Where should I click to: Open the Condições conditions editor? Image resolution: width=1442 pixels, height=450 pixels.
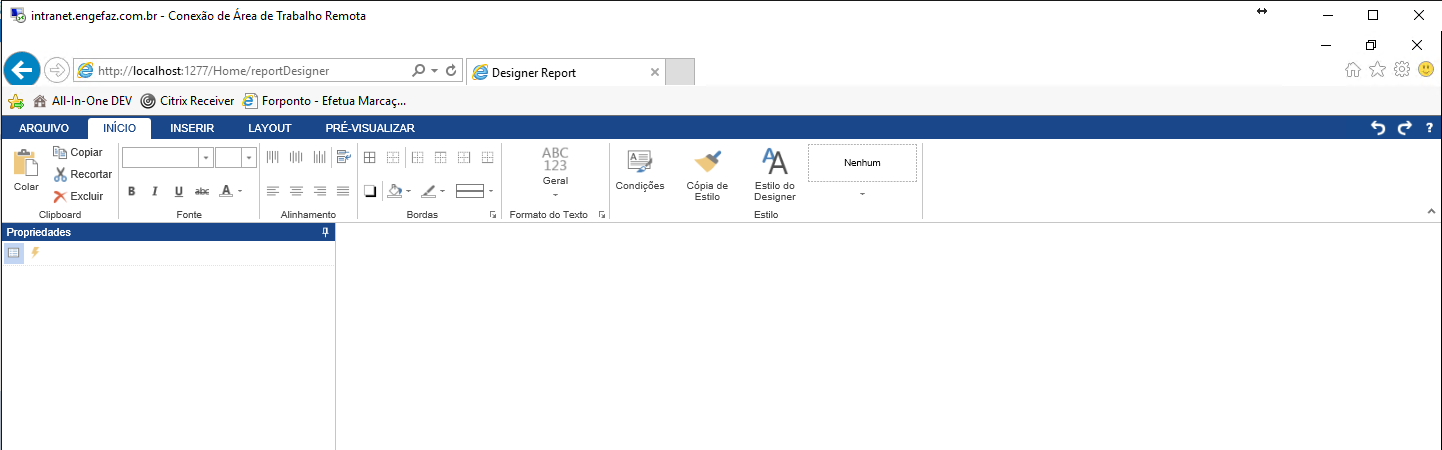coord(640,171)
